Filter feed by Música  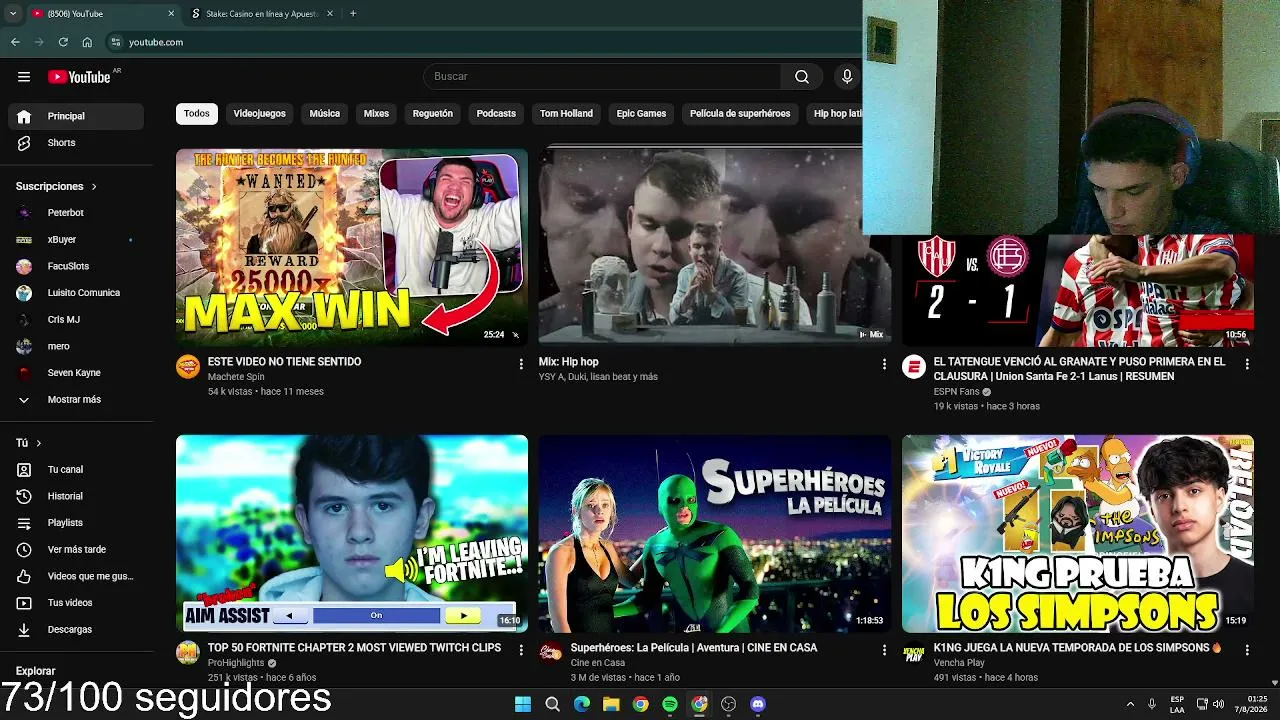[325, 114]
